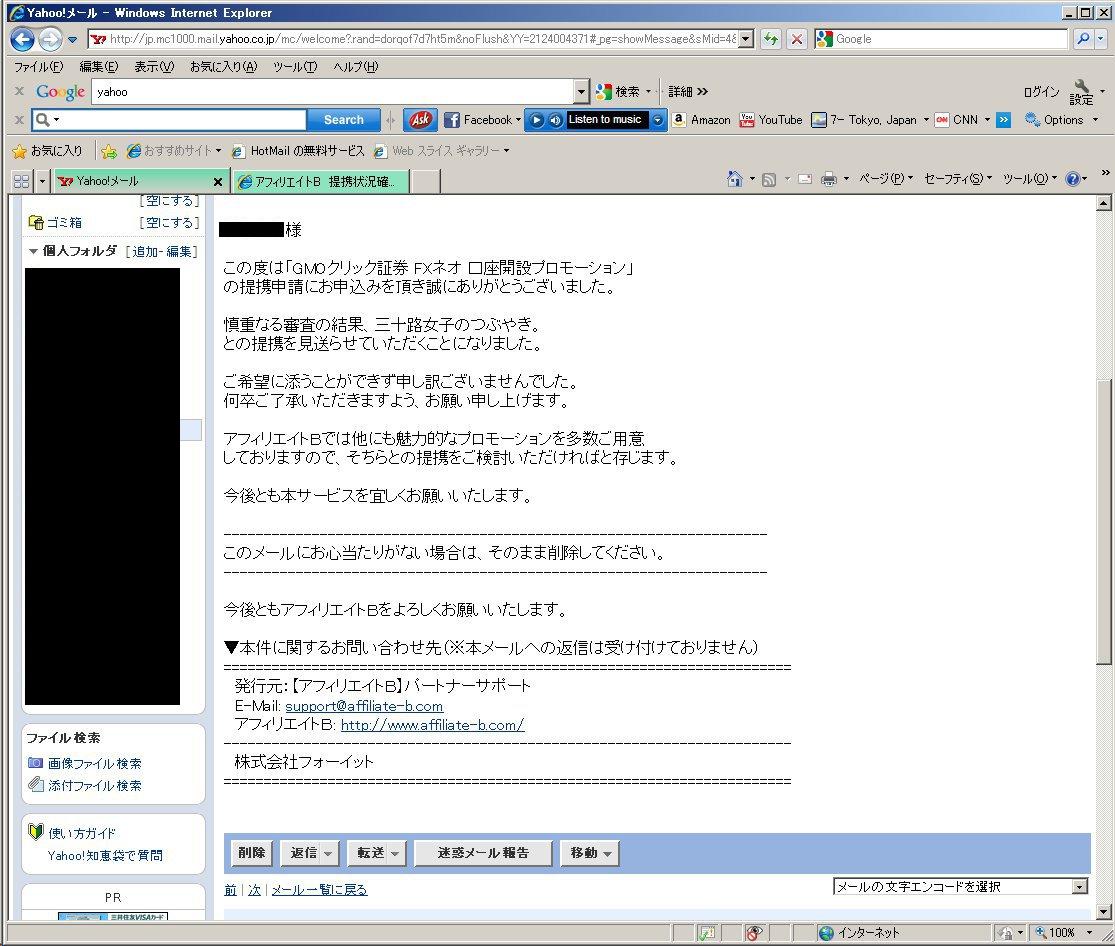Click the 画像ファイル検索 link
The image size is (1115, 946).
point(95,763)
